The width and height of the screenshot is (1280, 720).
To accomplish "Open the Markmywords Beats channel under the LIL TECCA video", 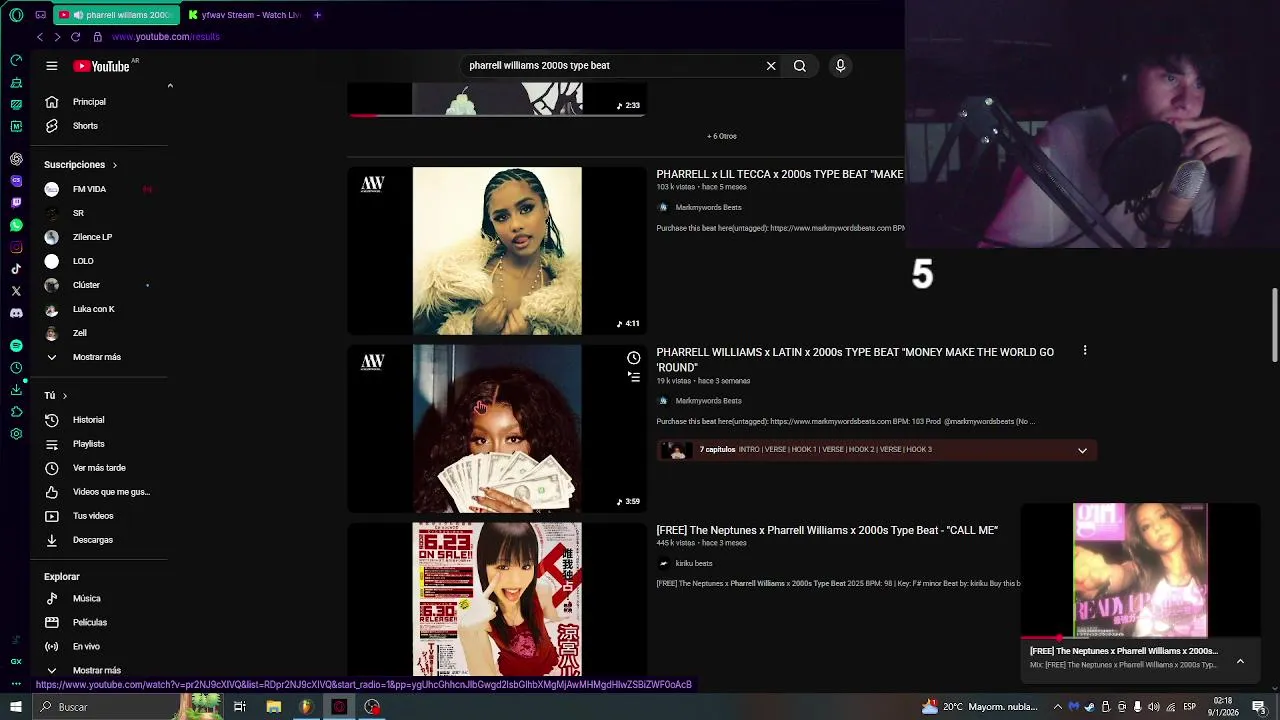I will pyautogui.click(x=708, y=207).
